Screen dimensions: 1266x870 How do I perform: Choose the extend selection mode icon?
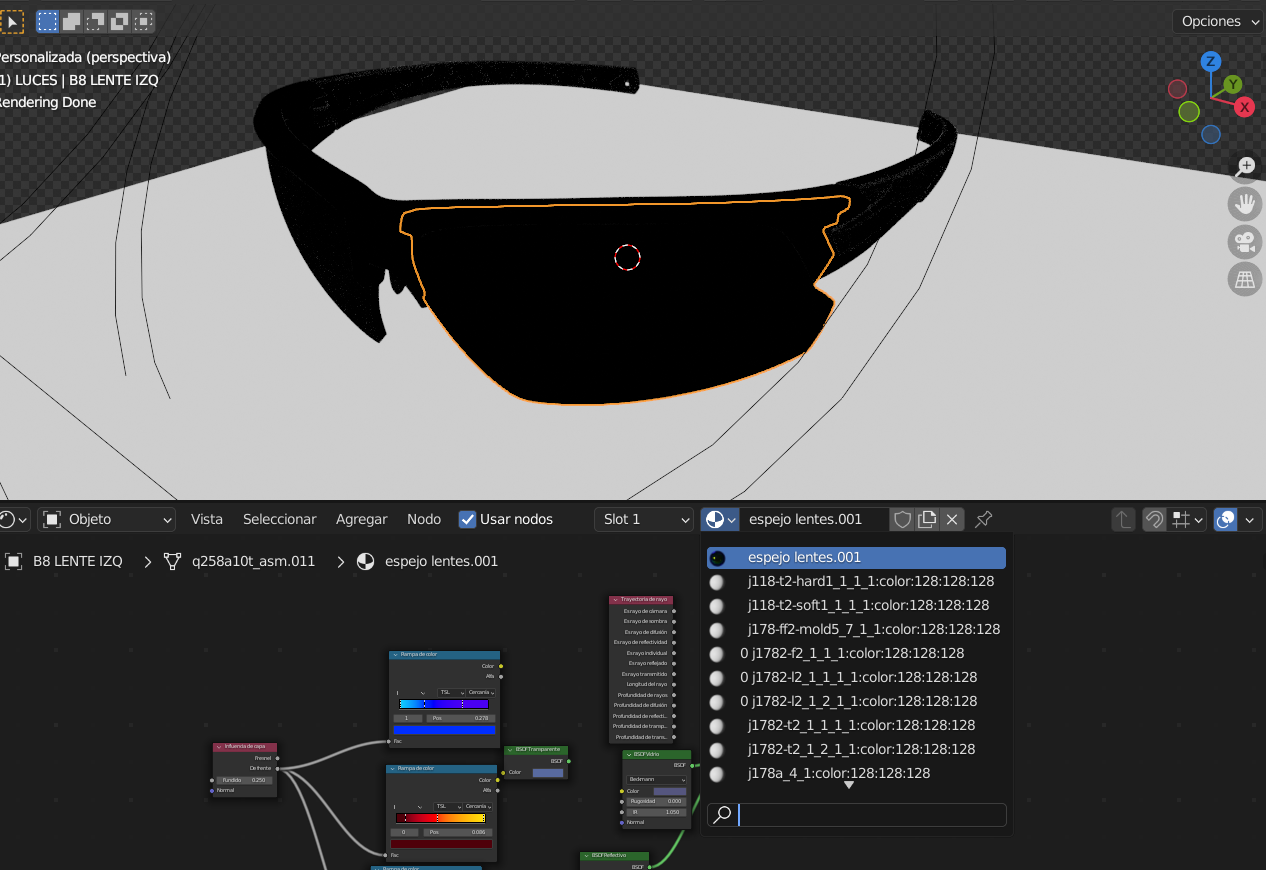tap(72, 21)
